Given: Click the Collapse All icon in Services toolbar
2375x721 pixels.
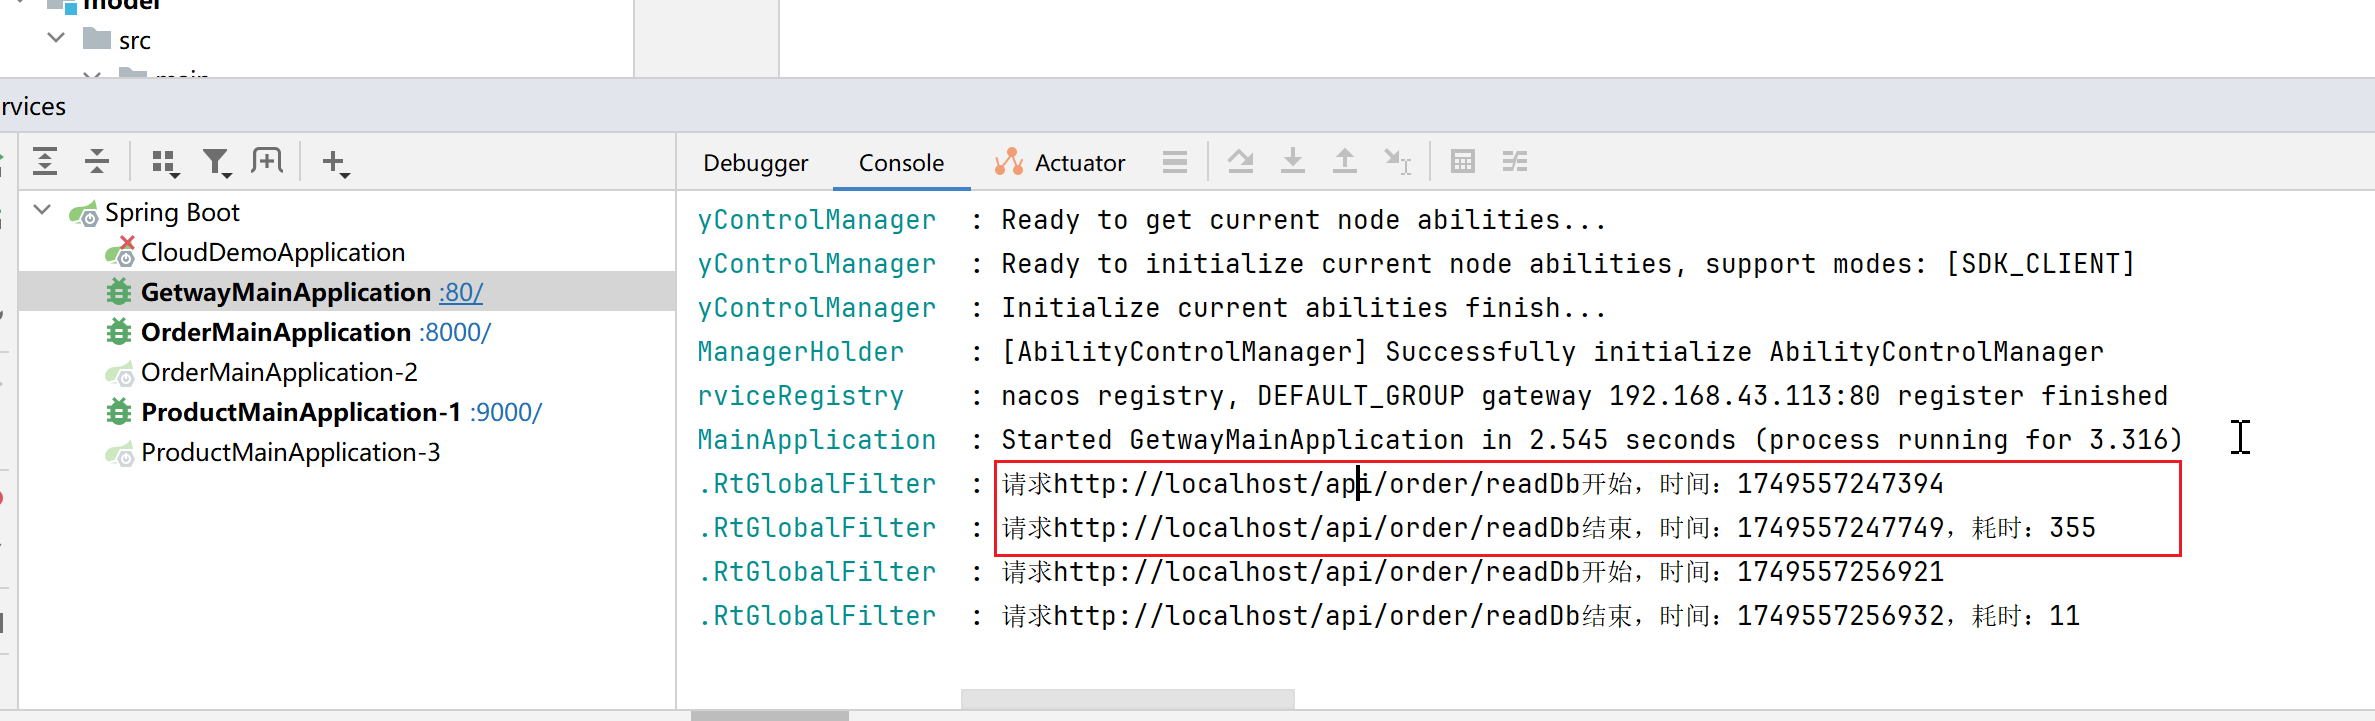Looking at the screenshot, I should pyautogui.click(x=97, y=161).
